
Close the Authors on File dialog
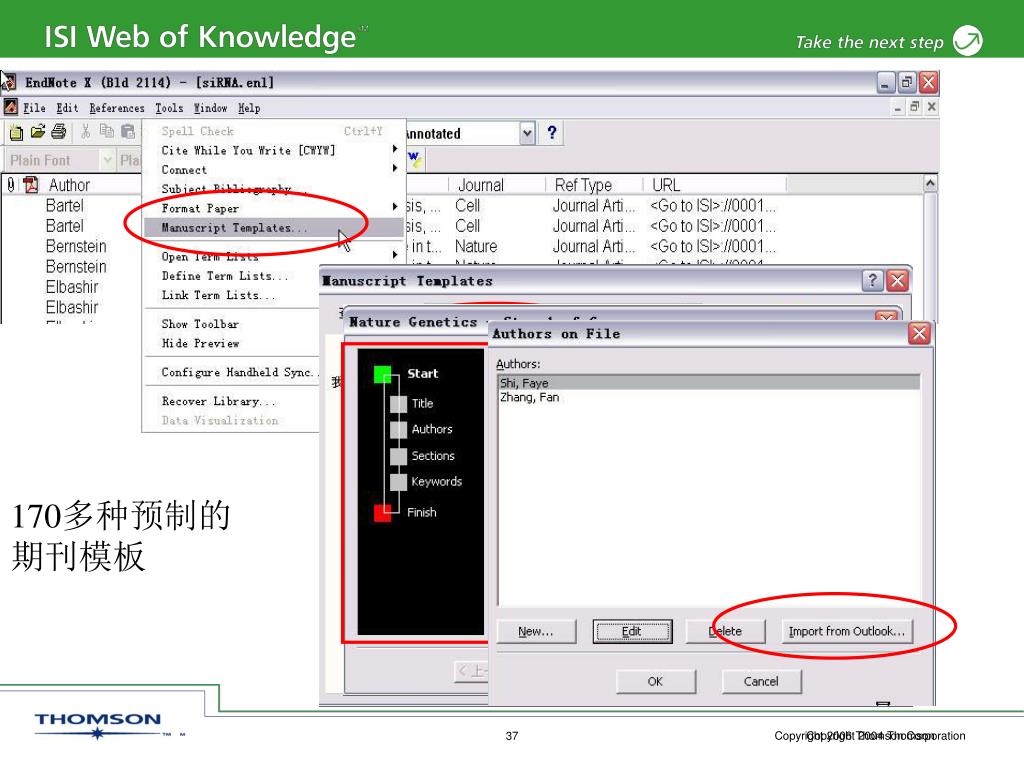920,334
